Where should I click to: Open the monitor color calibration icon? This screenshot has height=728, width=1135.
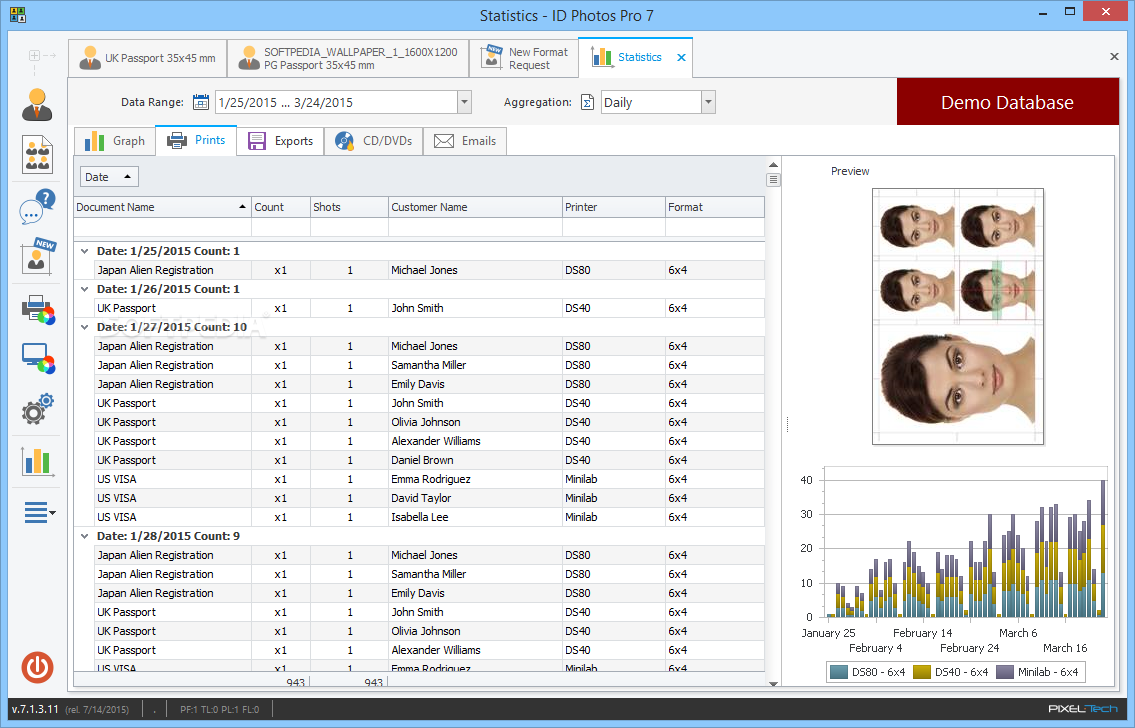pyautogui.click(x=38, y=358)
